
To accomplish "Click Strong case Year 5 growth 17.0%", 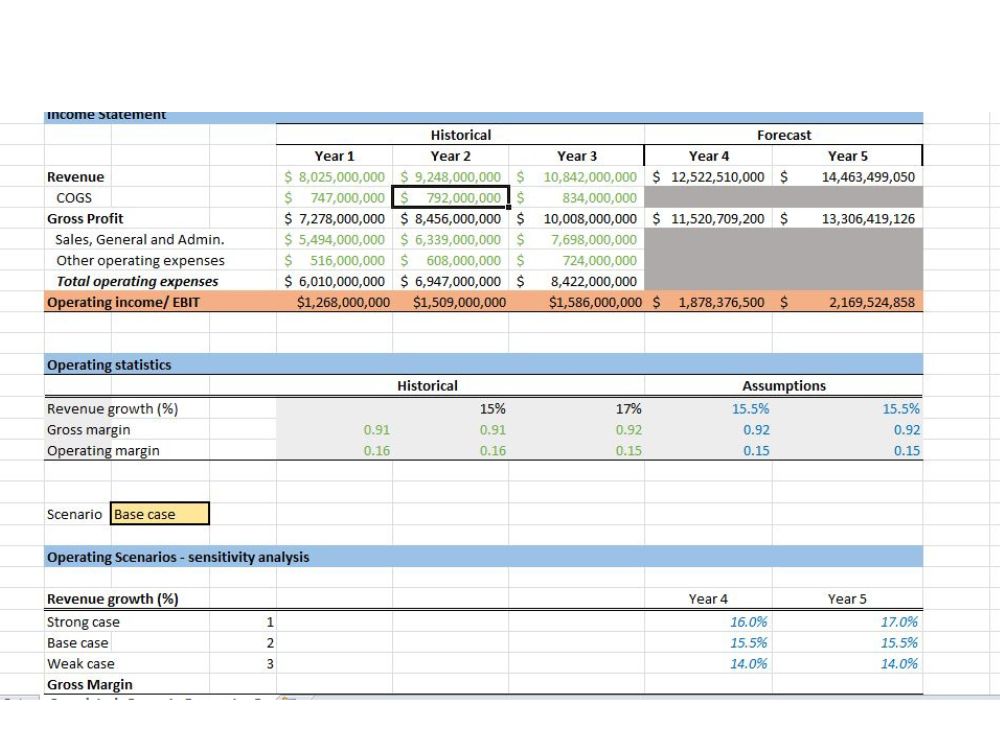I will [x=847, y=622].
